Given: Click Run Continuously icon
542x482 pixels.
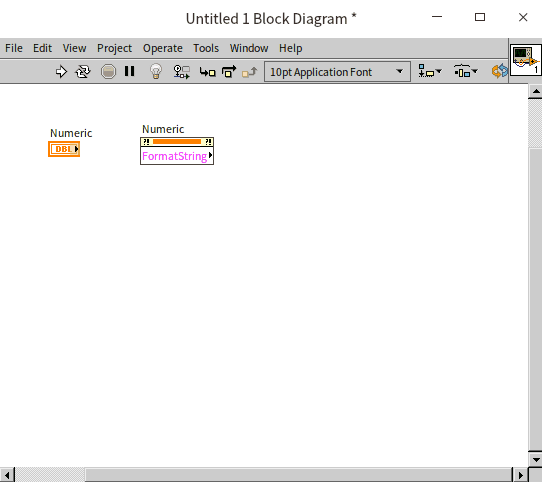Looking at the screenshot, I should [x=83, y=72].
